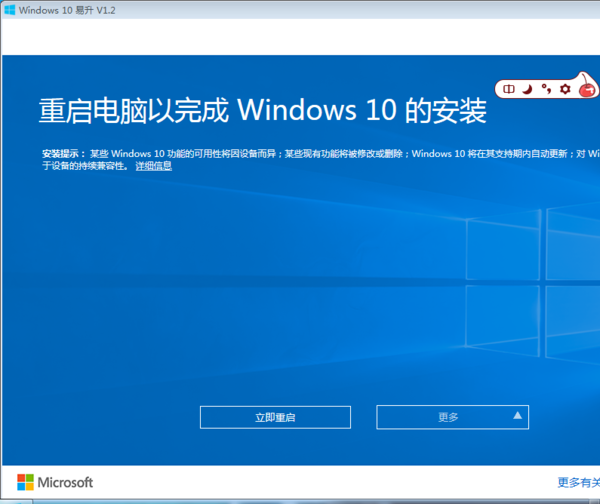This screenshot has width=600, height=504.
Task: Open IME settings gear icon
Action: [x=565, y=89]
